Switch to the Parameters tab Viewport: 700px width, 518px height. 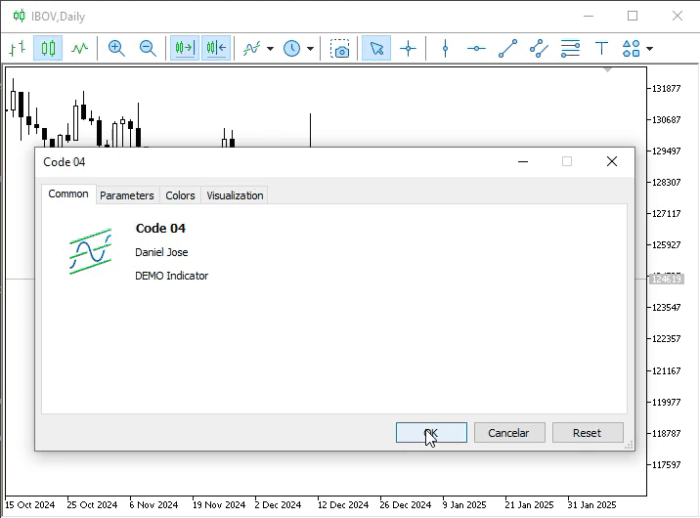(x=127, y=195)
